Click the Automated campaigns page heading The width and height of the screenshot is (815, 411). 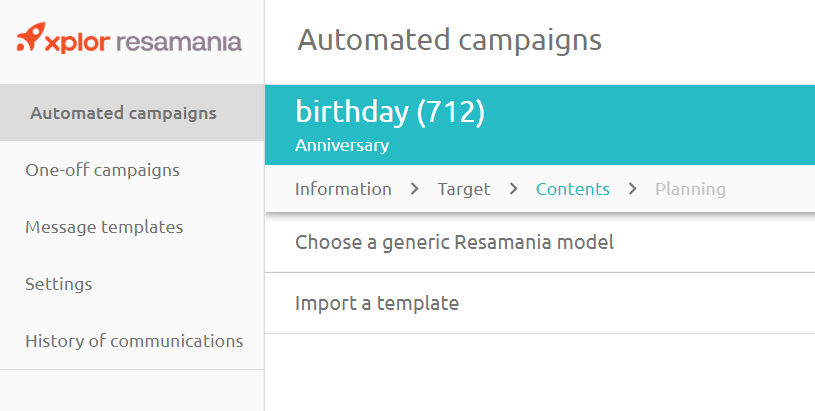pyautogui.click(x=449, y=41)
